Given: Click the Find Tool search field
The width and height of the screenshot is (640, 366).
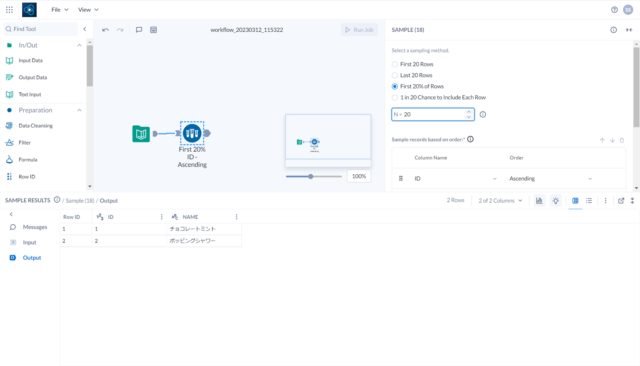Looking at the screenshot, I should pyautogui.click(x=40, y=29).
